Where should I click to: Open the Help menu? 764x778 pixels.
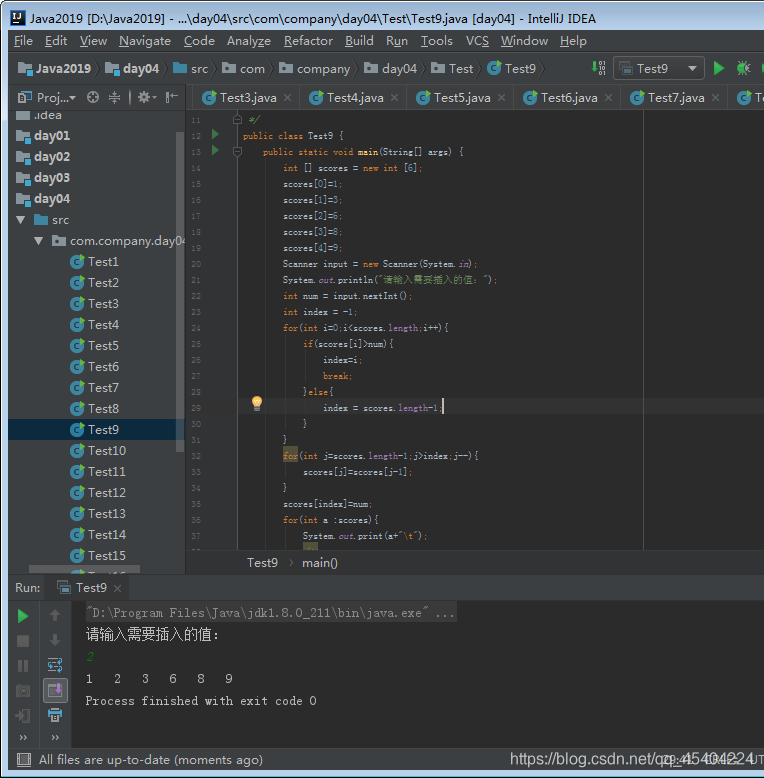[x=573, y=41]
